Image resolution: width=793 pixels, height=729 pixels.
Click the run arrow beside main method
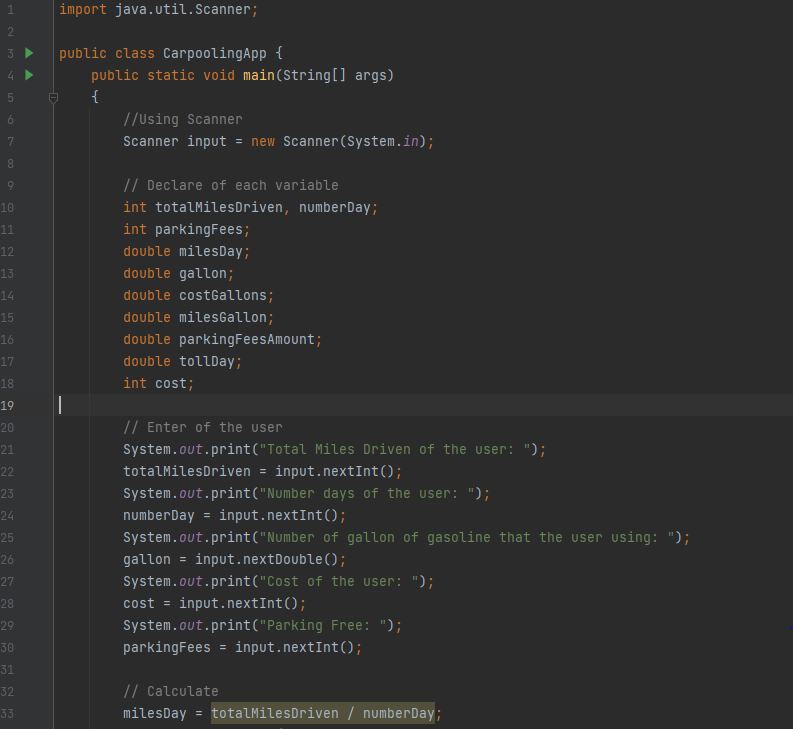pyautogui.click(x=29, y=75)
